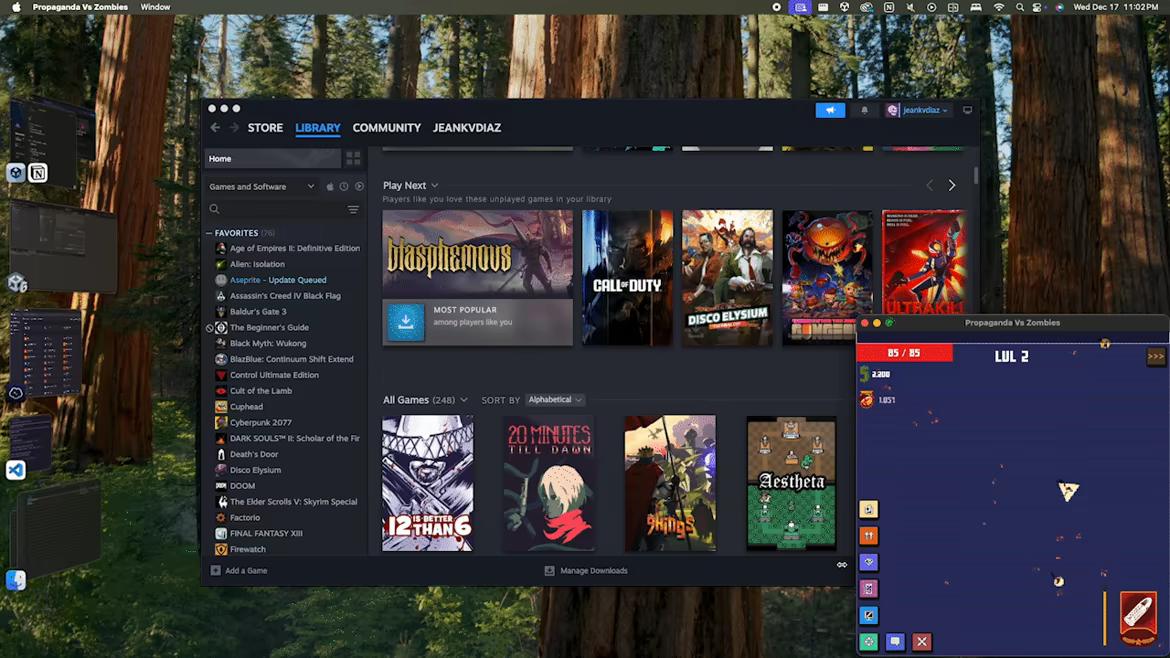This screenshot has height=658, width=1170.
Task: Open the JEANKVDIAZ profile tab
Action: 467,128
